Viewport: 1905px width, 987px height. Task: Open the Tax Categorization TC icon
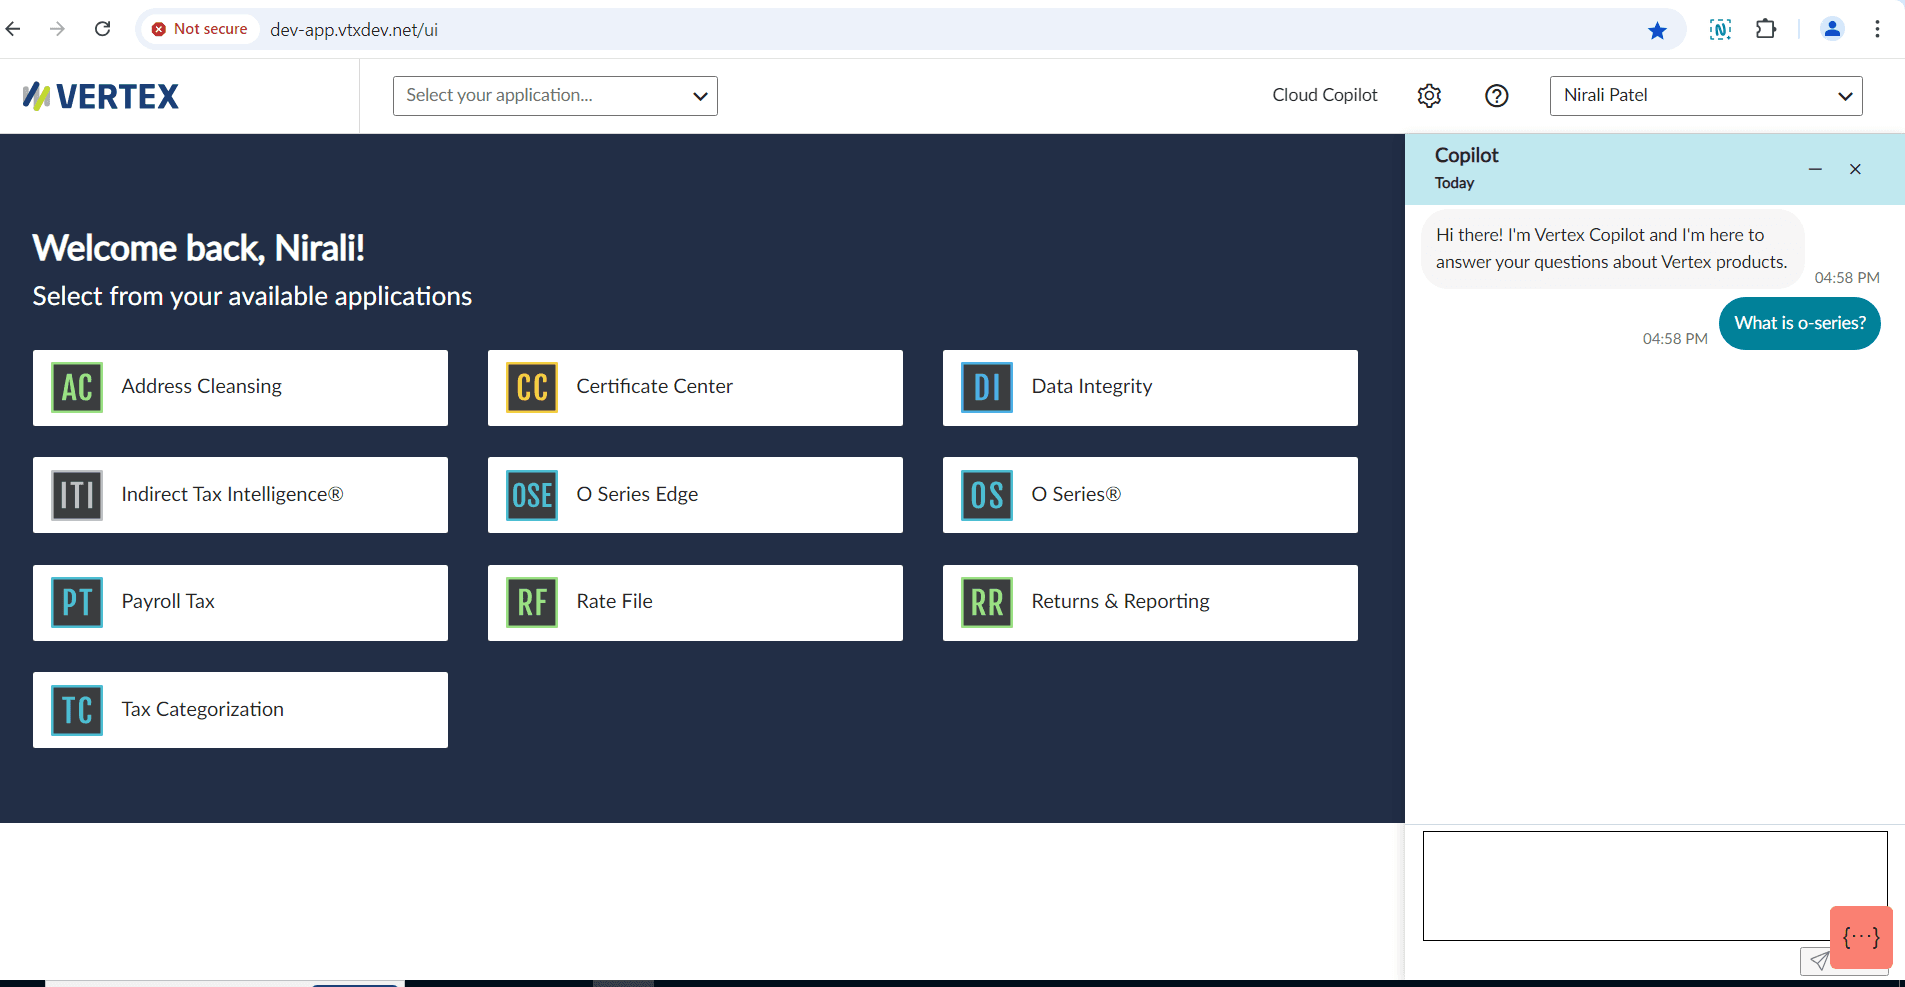point(77,710)
